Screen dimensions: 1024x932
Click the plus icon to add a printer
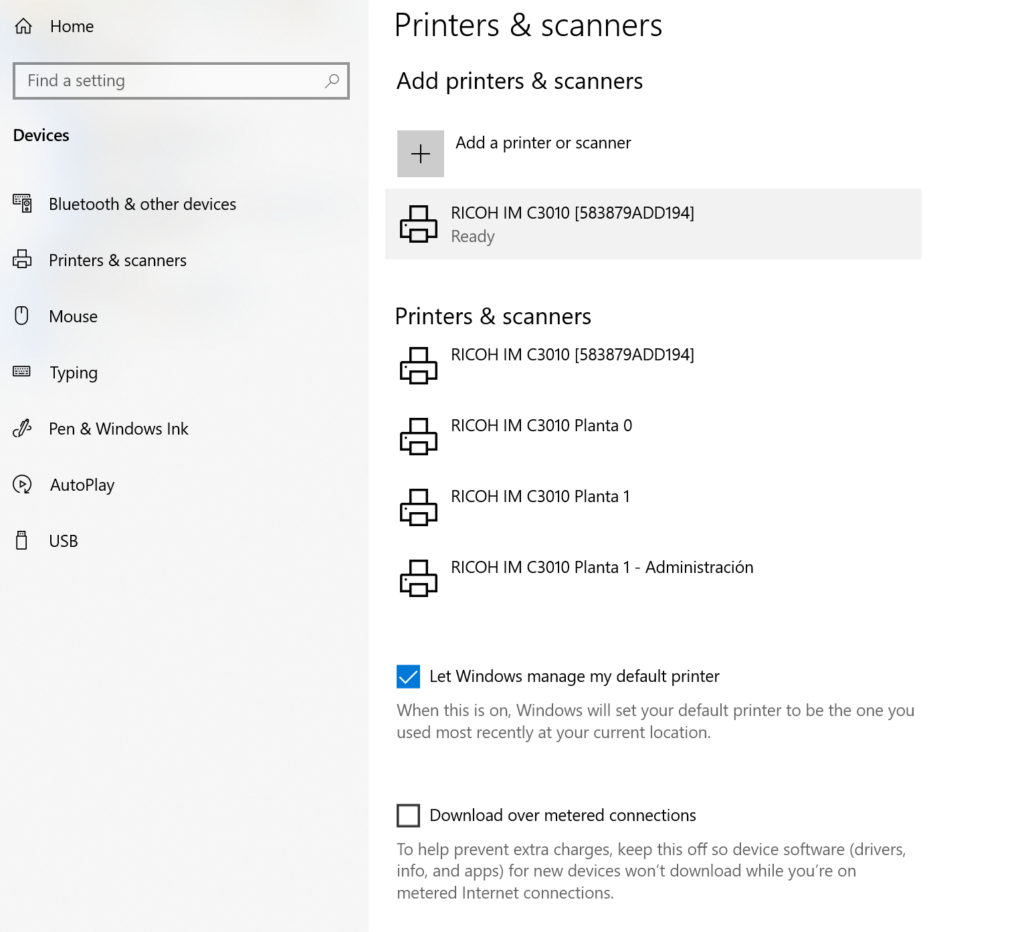point(420,154)
